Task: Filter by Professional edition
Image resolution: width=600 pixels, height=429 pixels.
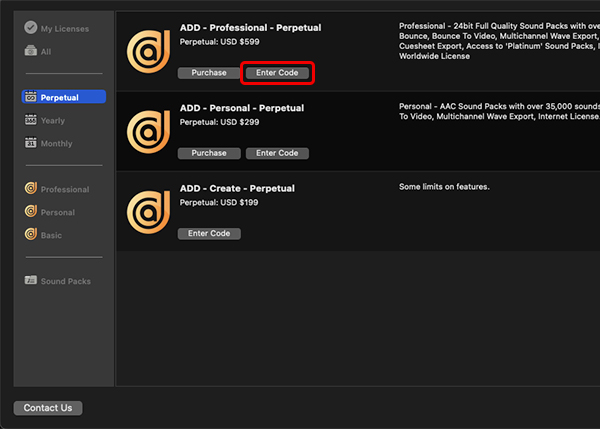Action: point(65,189)
